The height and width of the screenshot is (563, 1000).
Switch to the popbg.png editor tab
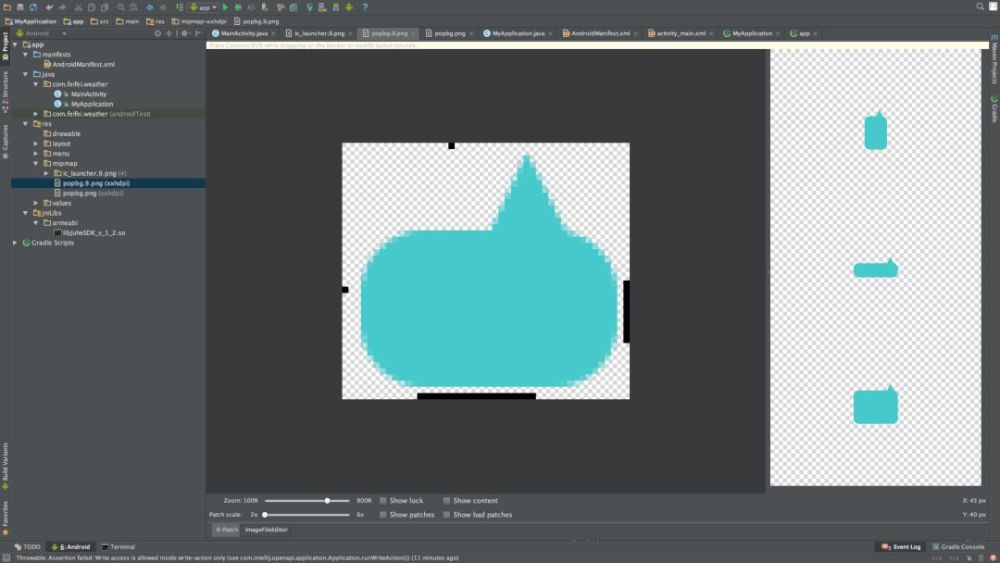449,33
